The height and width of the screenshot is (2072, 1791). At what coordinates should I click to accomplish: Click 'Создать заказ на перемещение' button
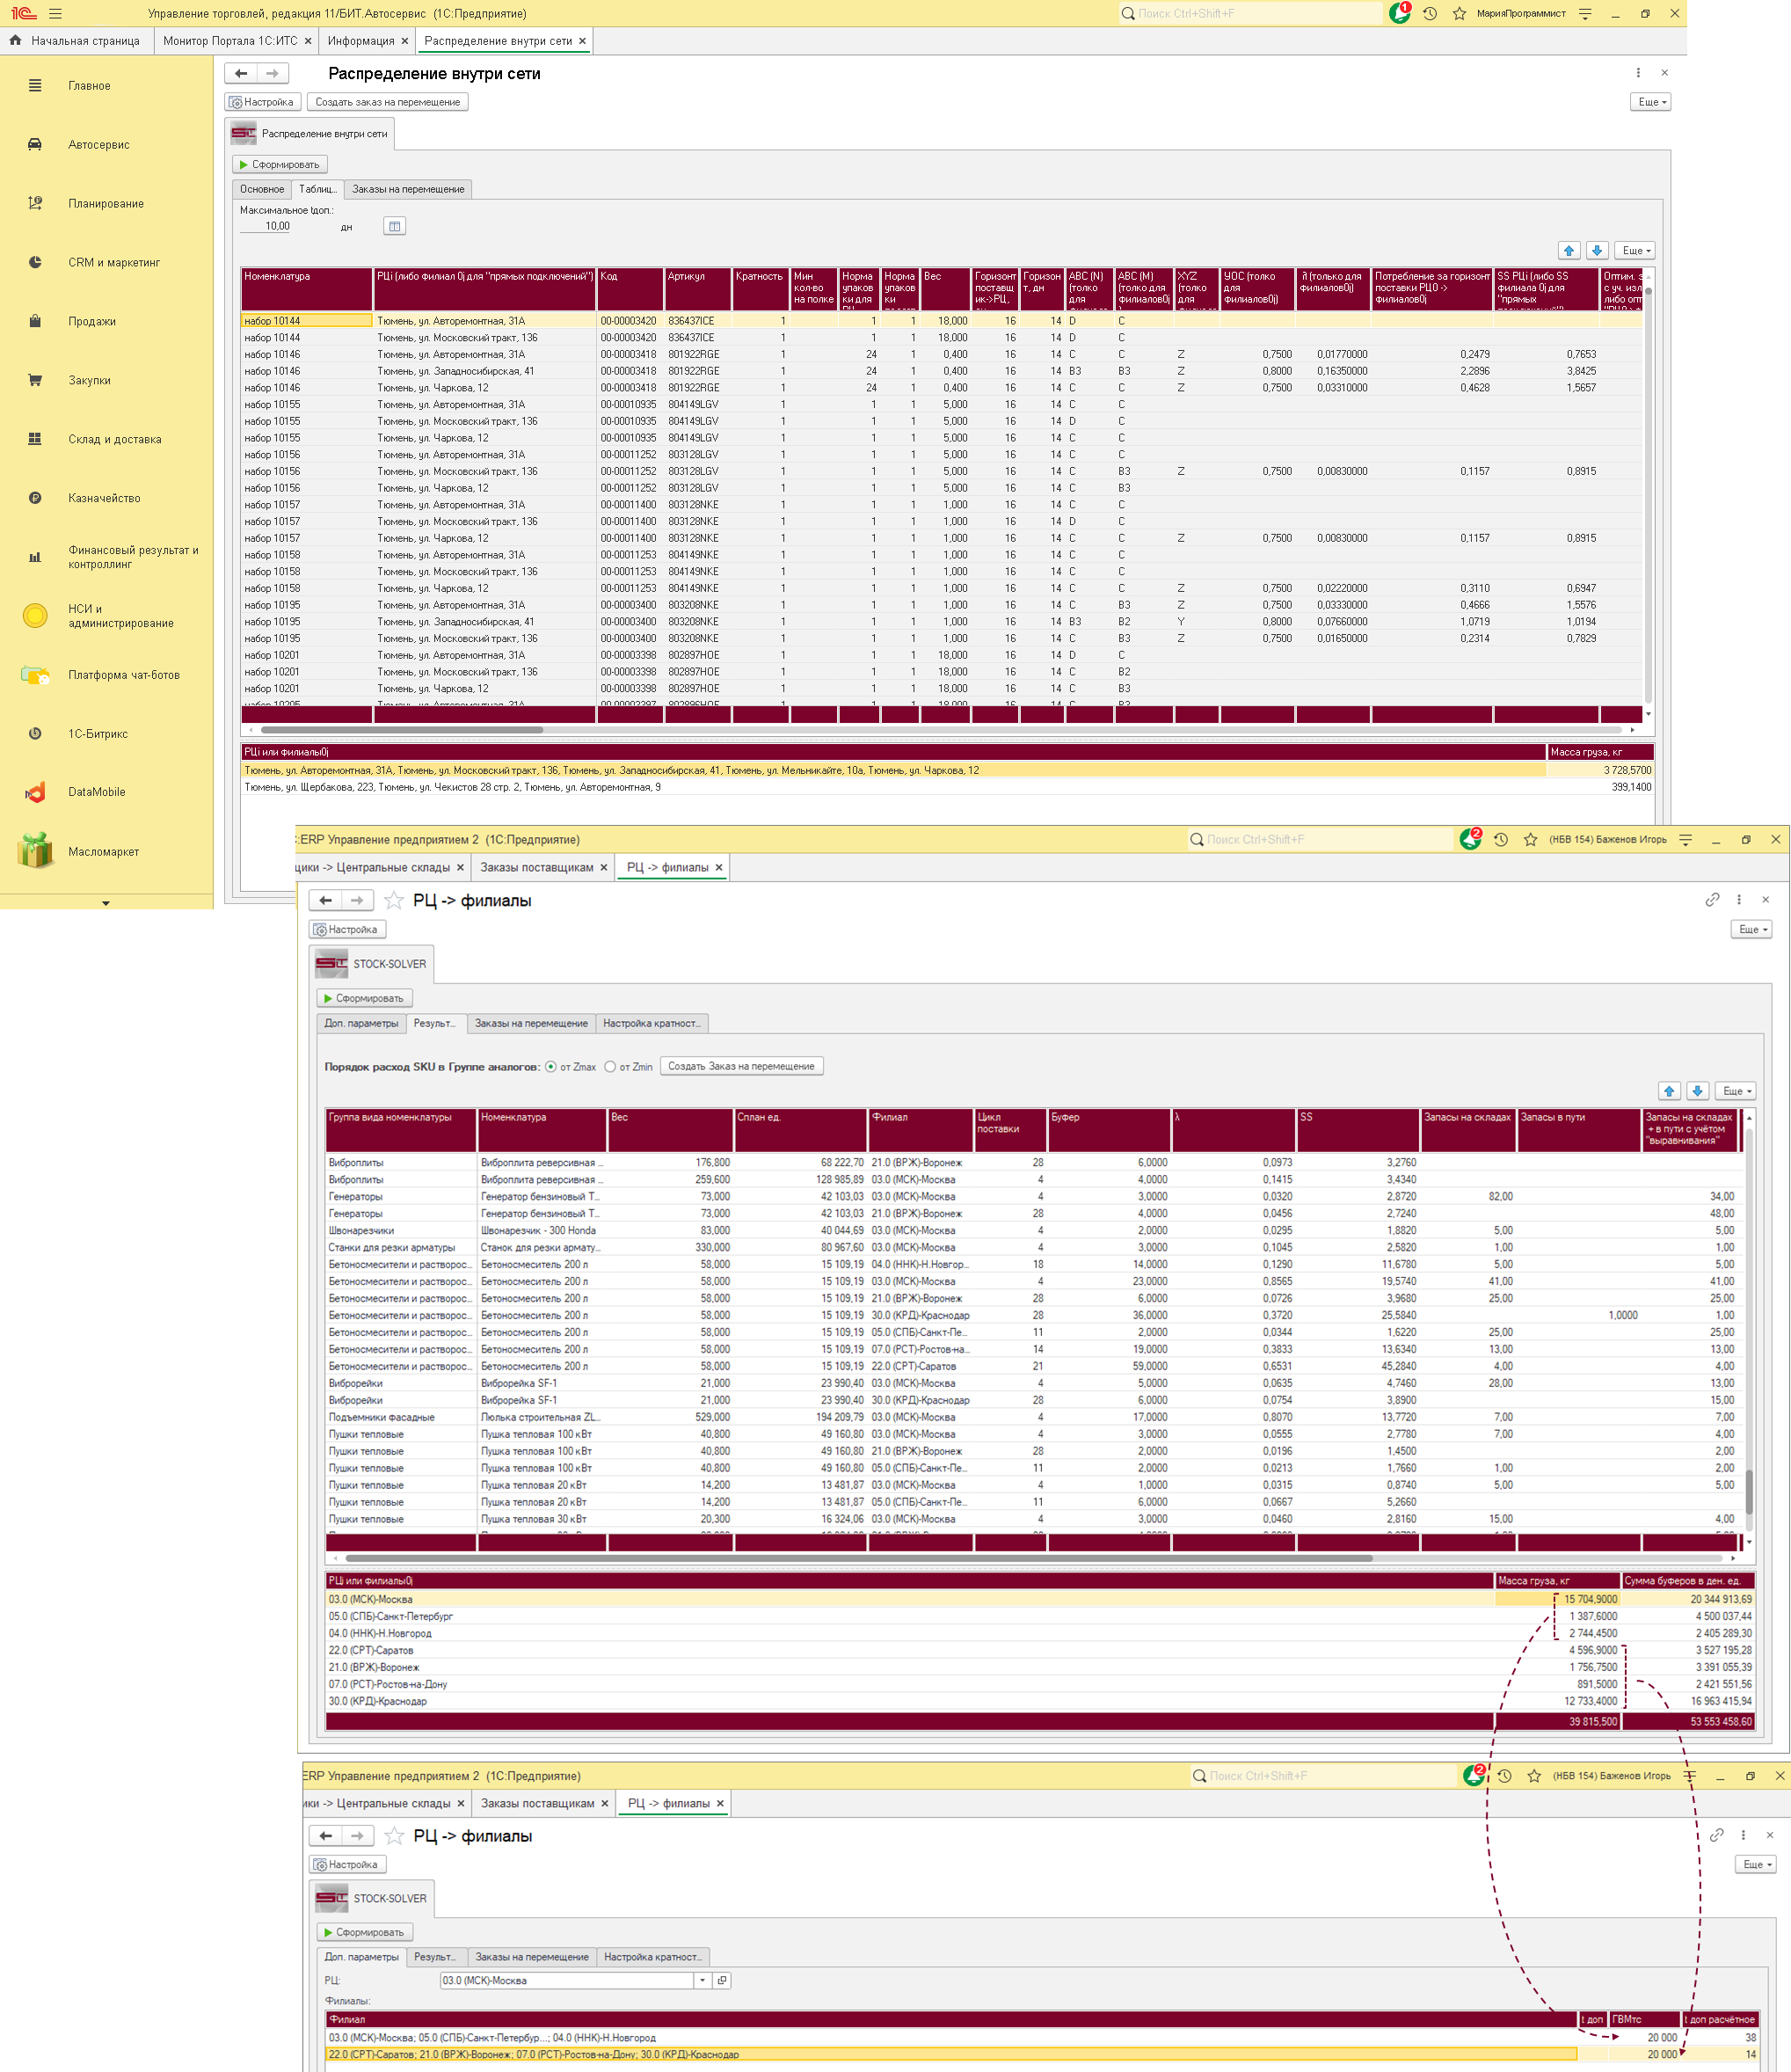click(388, 102)
